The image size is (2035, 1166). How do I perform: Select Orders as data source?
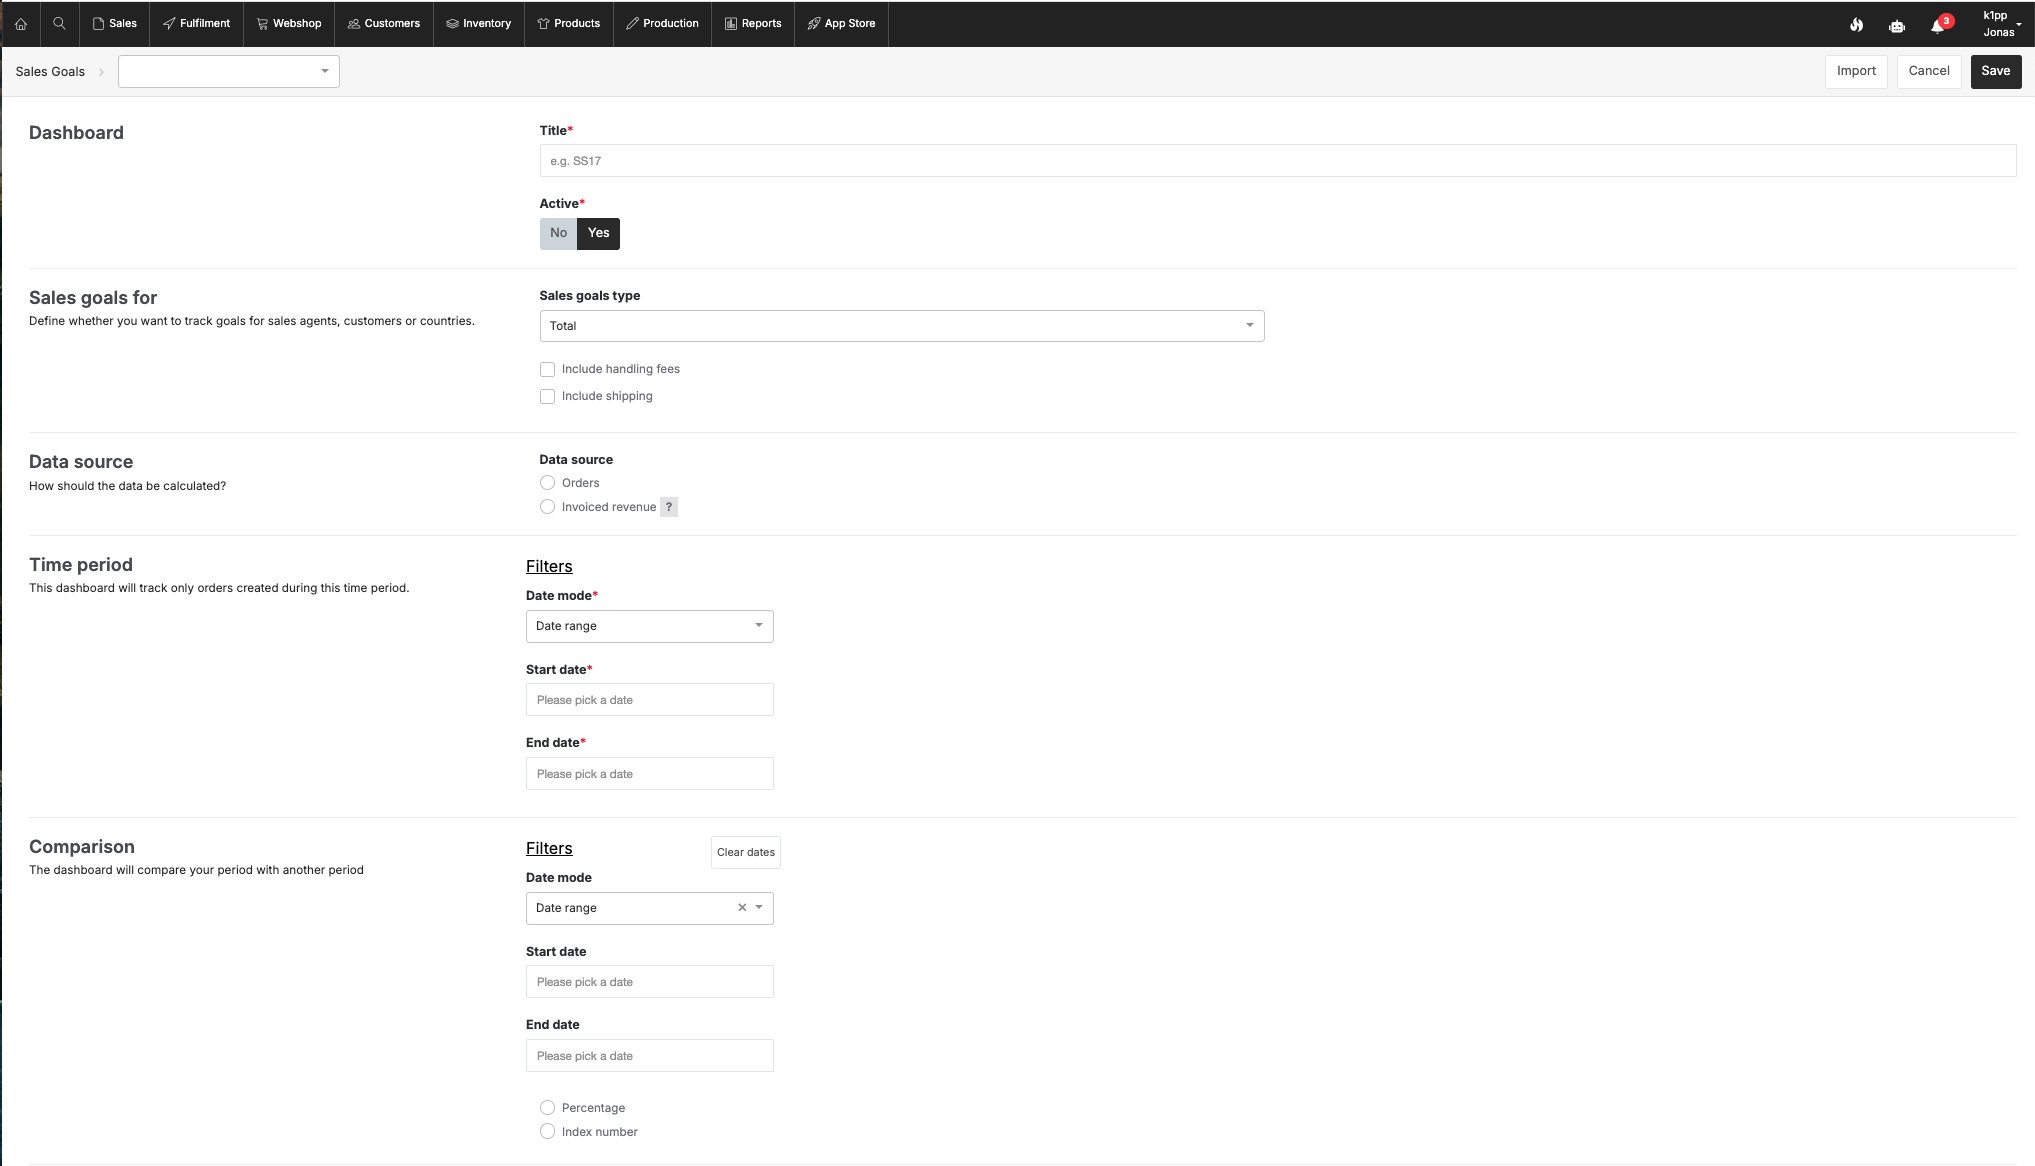(547, 483)
